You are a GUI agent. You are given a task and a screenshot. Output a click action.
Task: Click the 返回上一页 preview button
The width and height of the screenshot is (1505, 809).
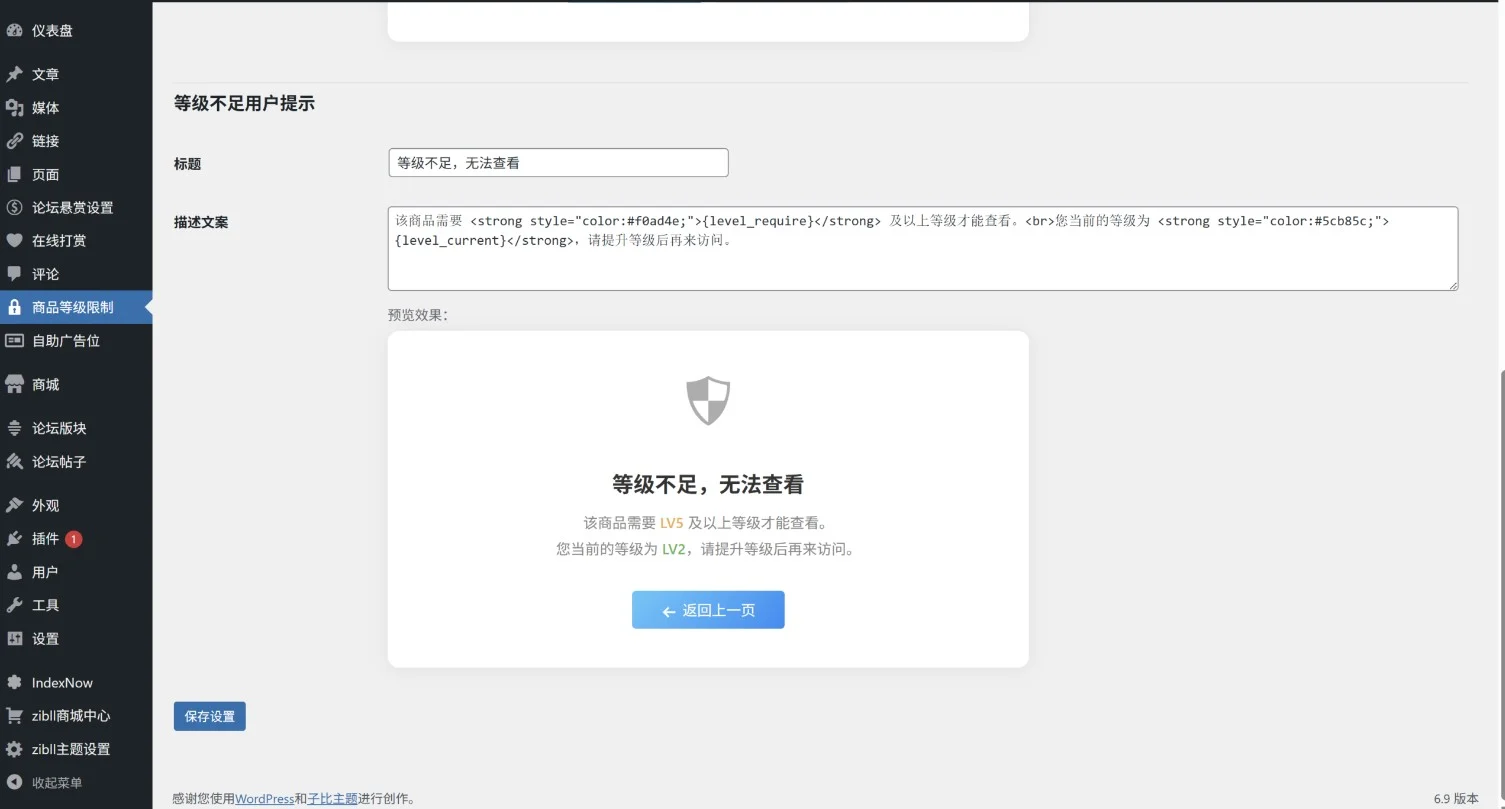pos(707,610)
